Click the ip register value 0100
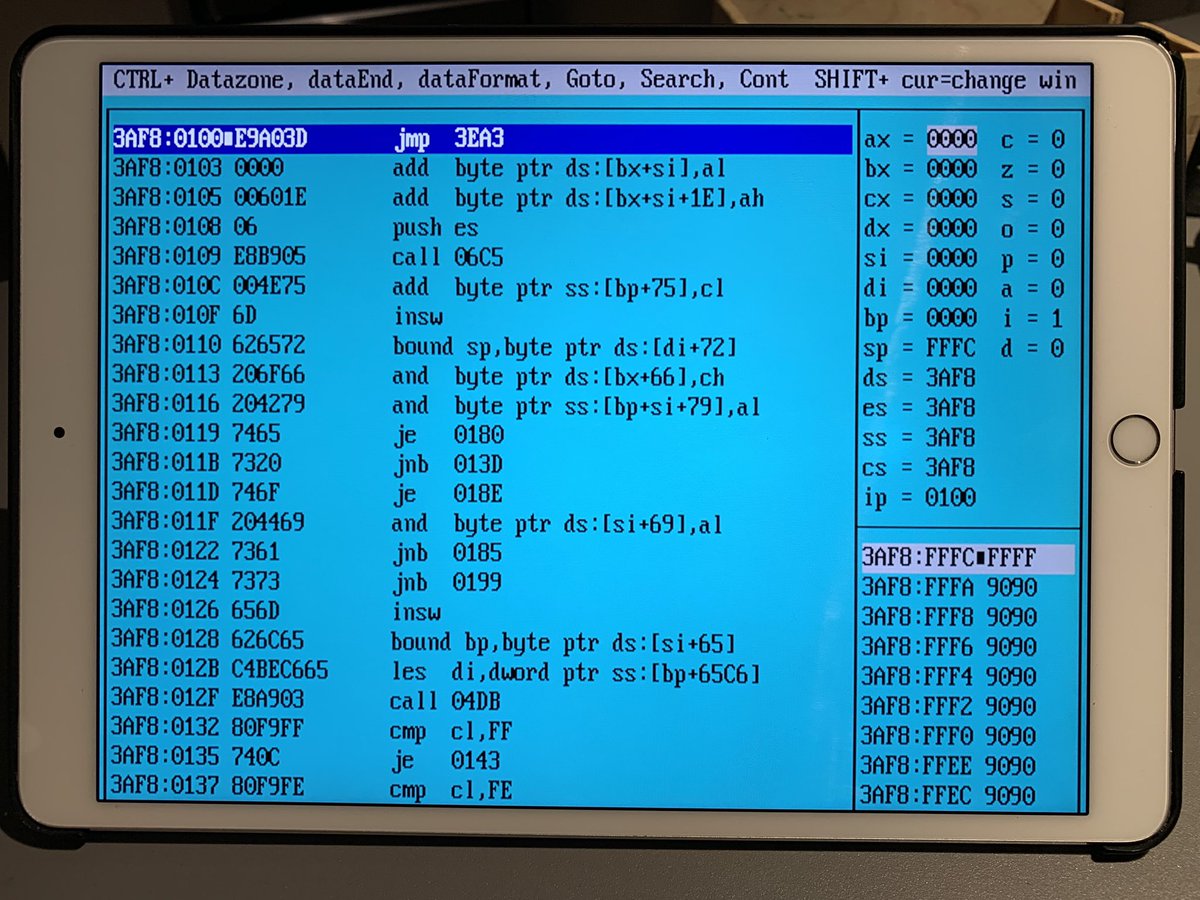This screenshot has height=900, width=1200. pyautogui.click(x=952, y=498)
